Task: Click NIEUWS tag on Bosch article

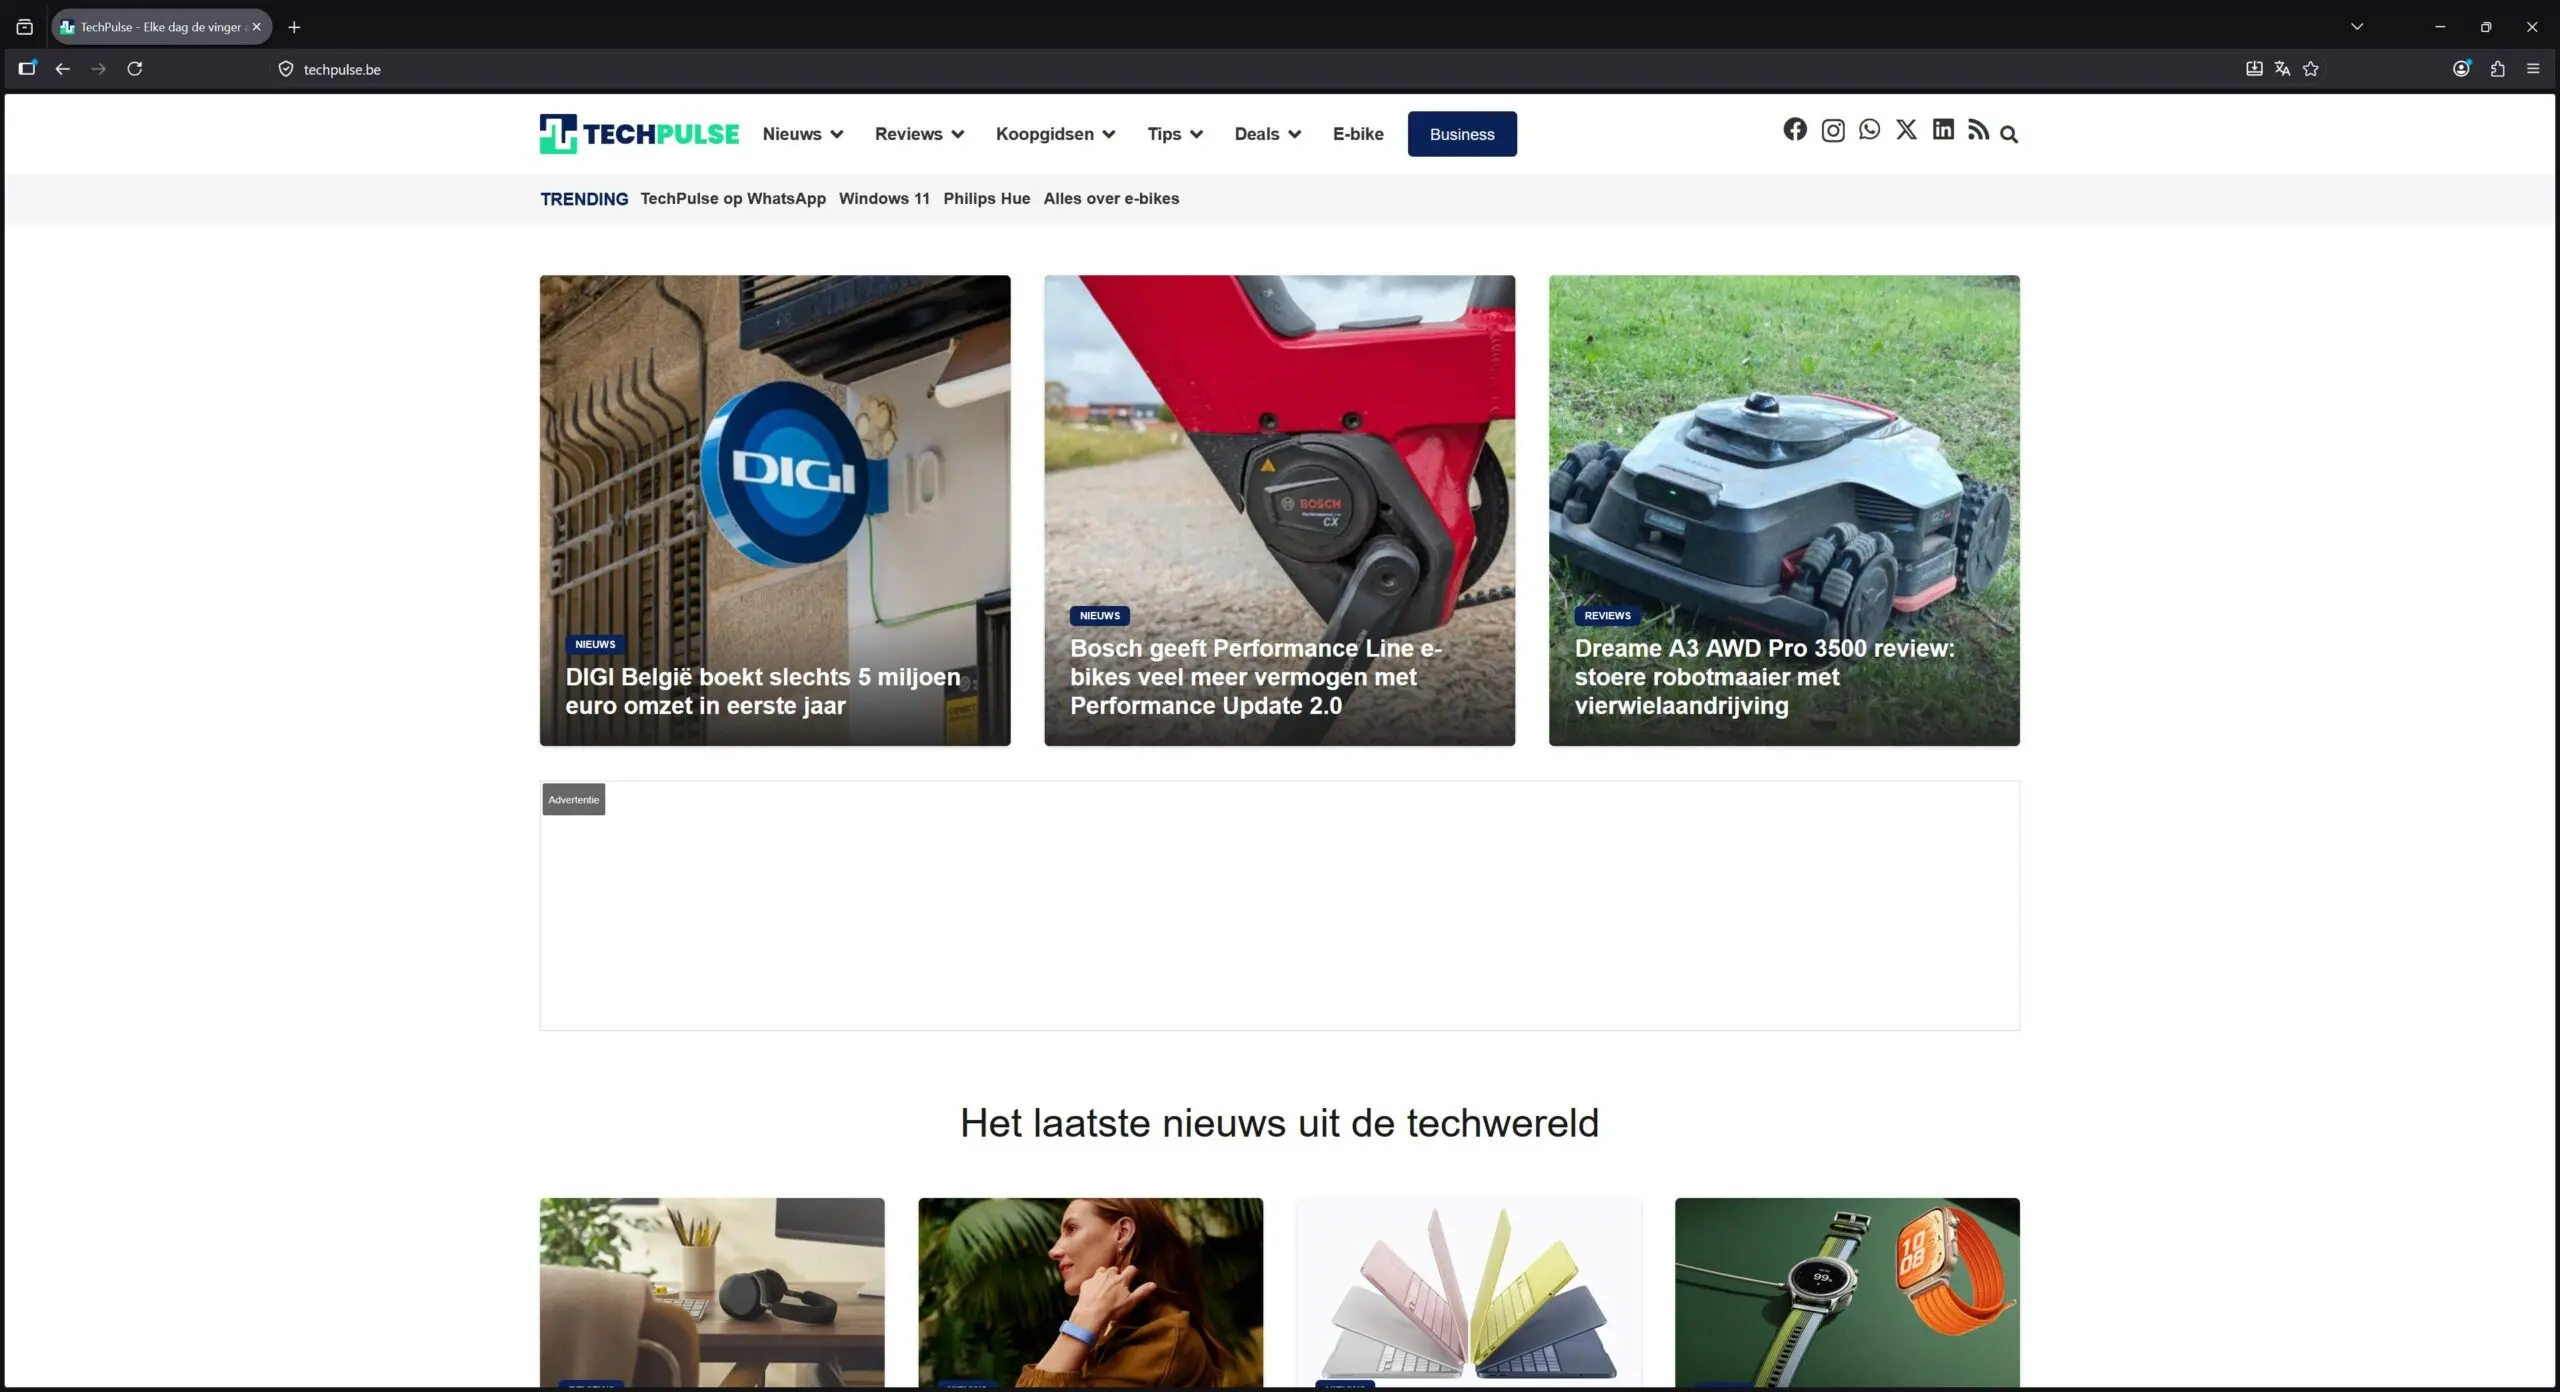Action: point(1100,616)
